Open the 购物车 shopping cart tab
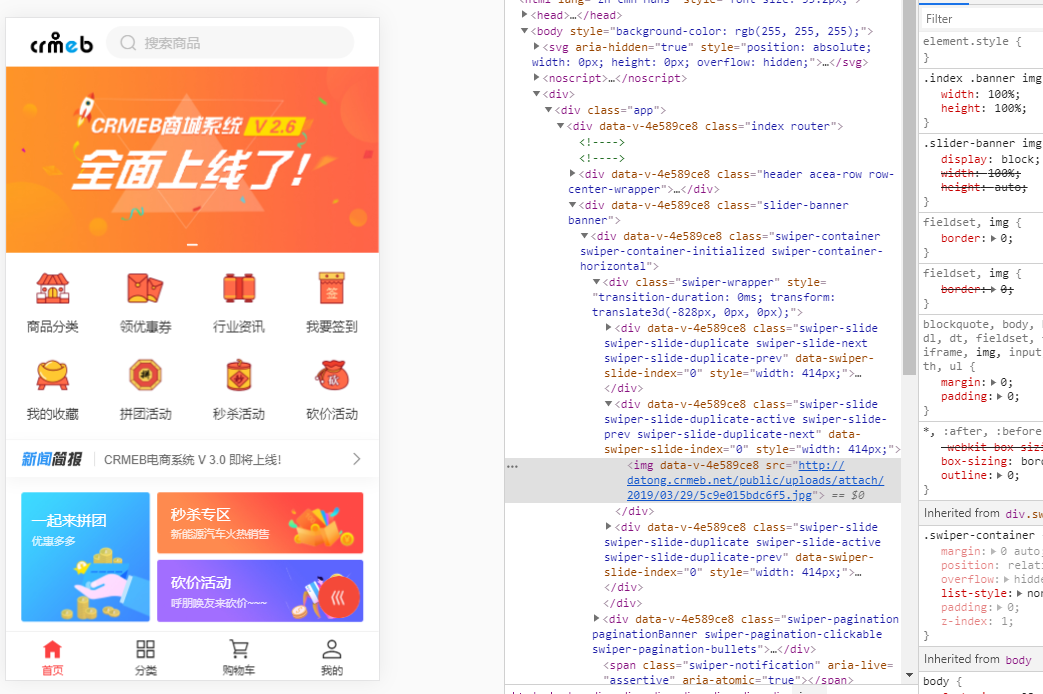The image size is (1043, 694). pyautogui.click(x=239, y=657)
